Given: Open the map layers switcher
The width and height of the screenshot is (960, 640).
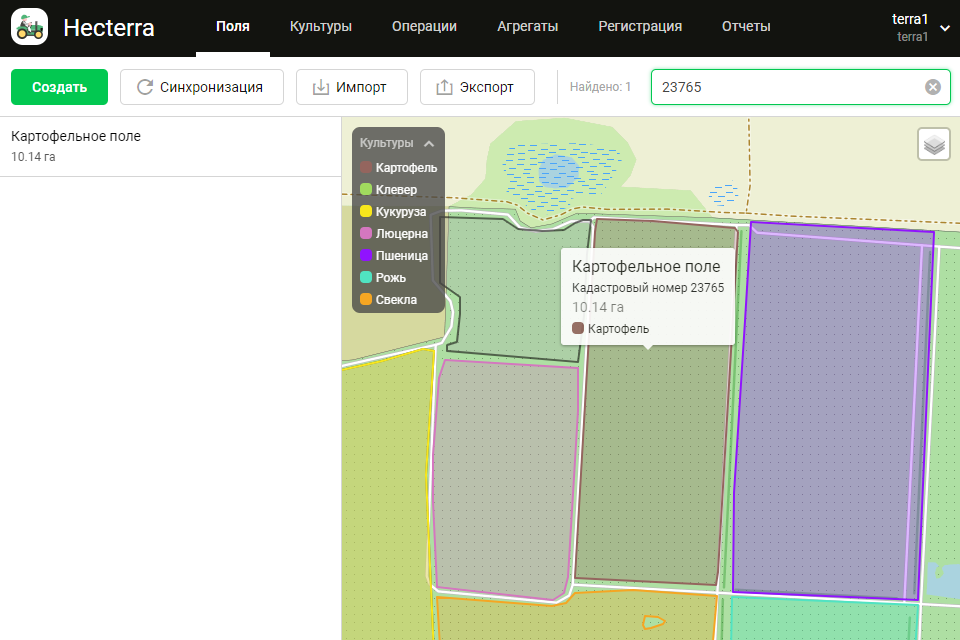Looking at the screenshot, I should pos(934,144).
